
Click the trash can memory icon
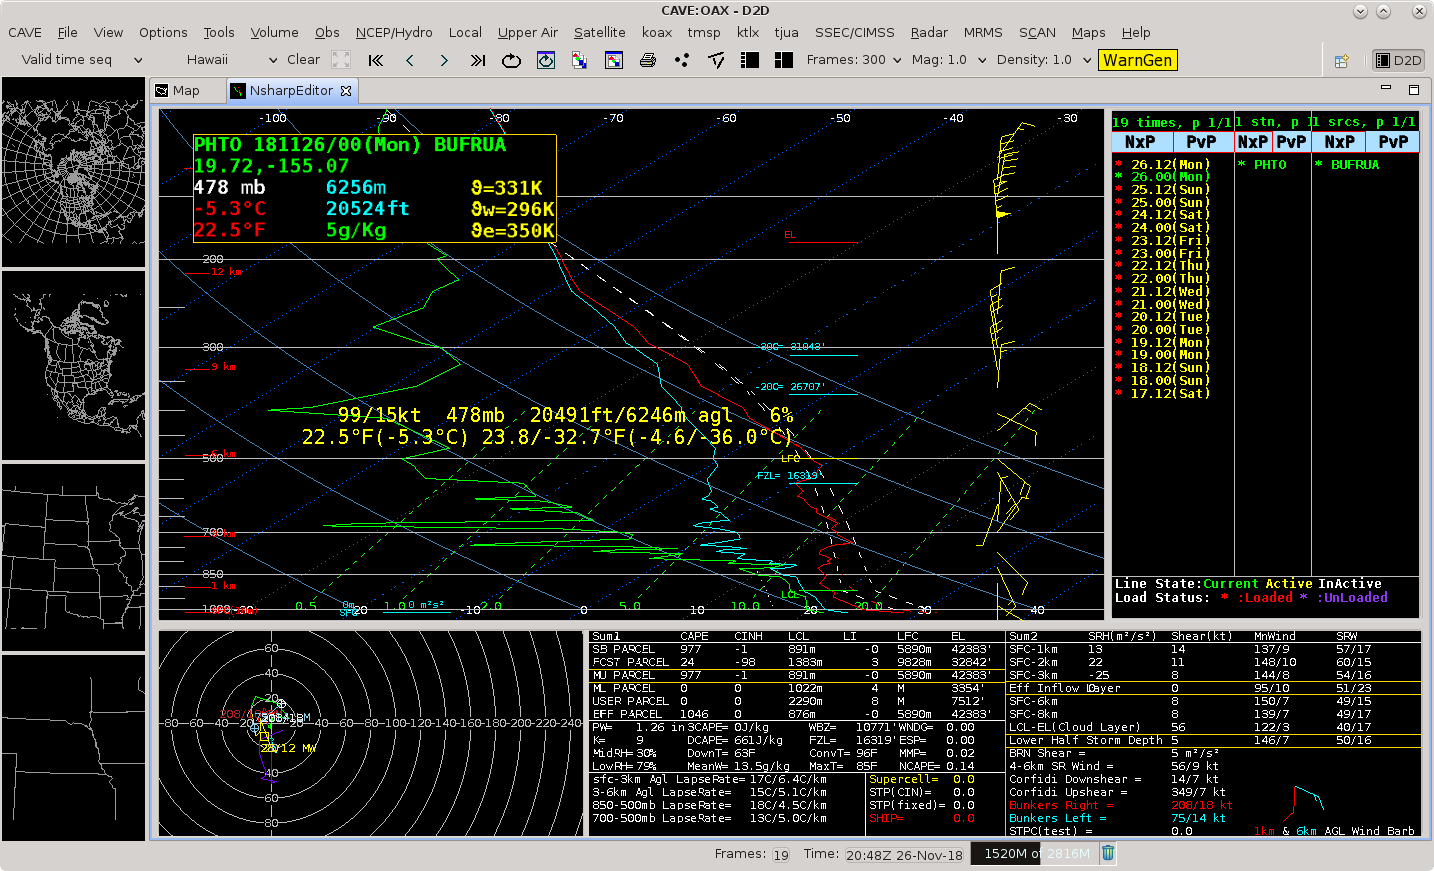point(1108,853)
